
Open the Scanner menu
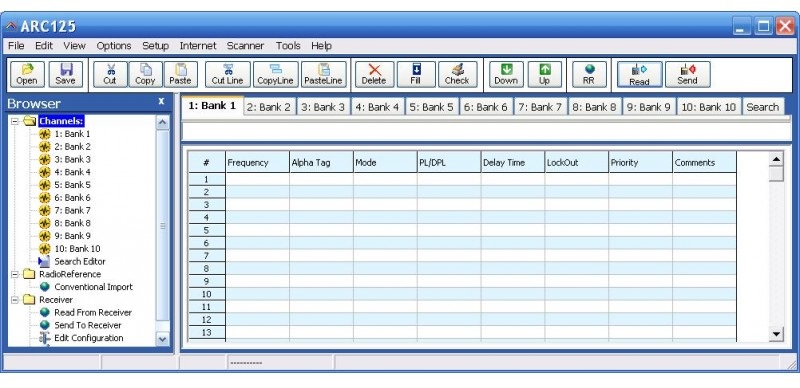[x=245, y=46]
